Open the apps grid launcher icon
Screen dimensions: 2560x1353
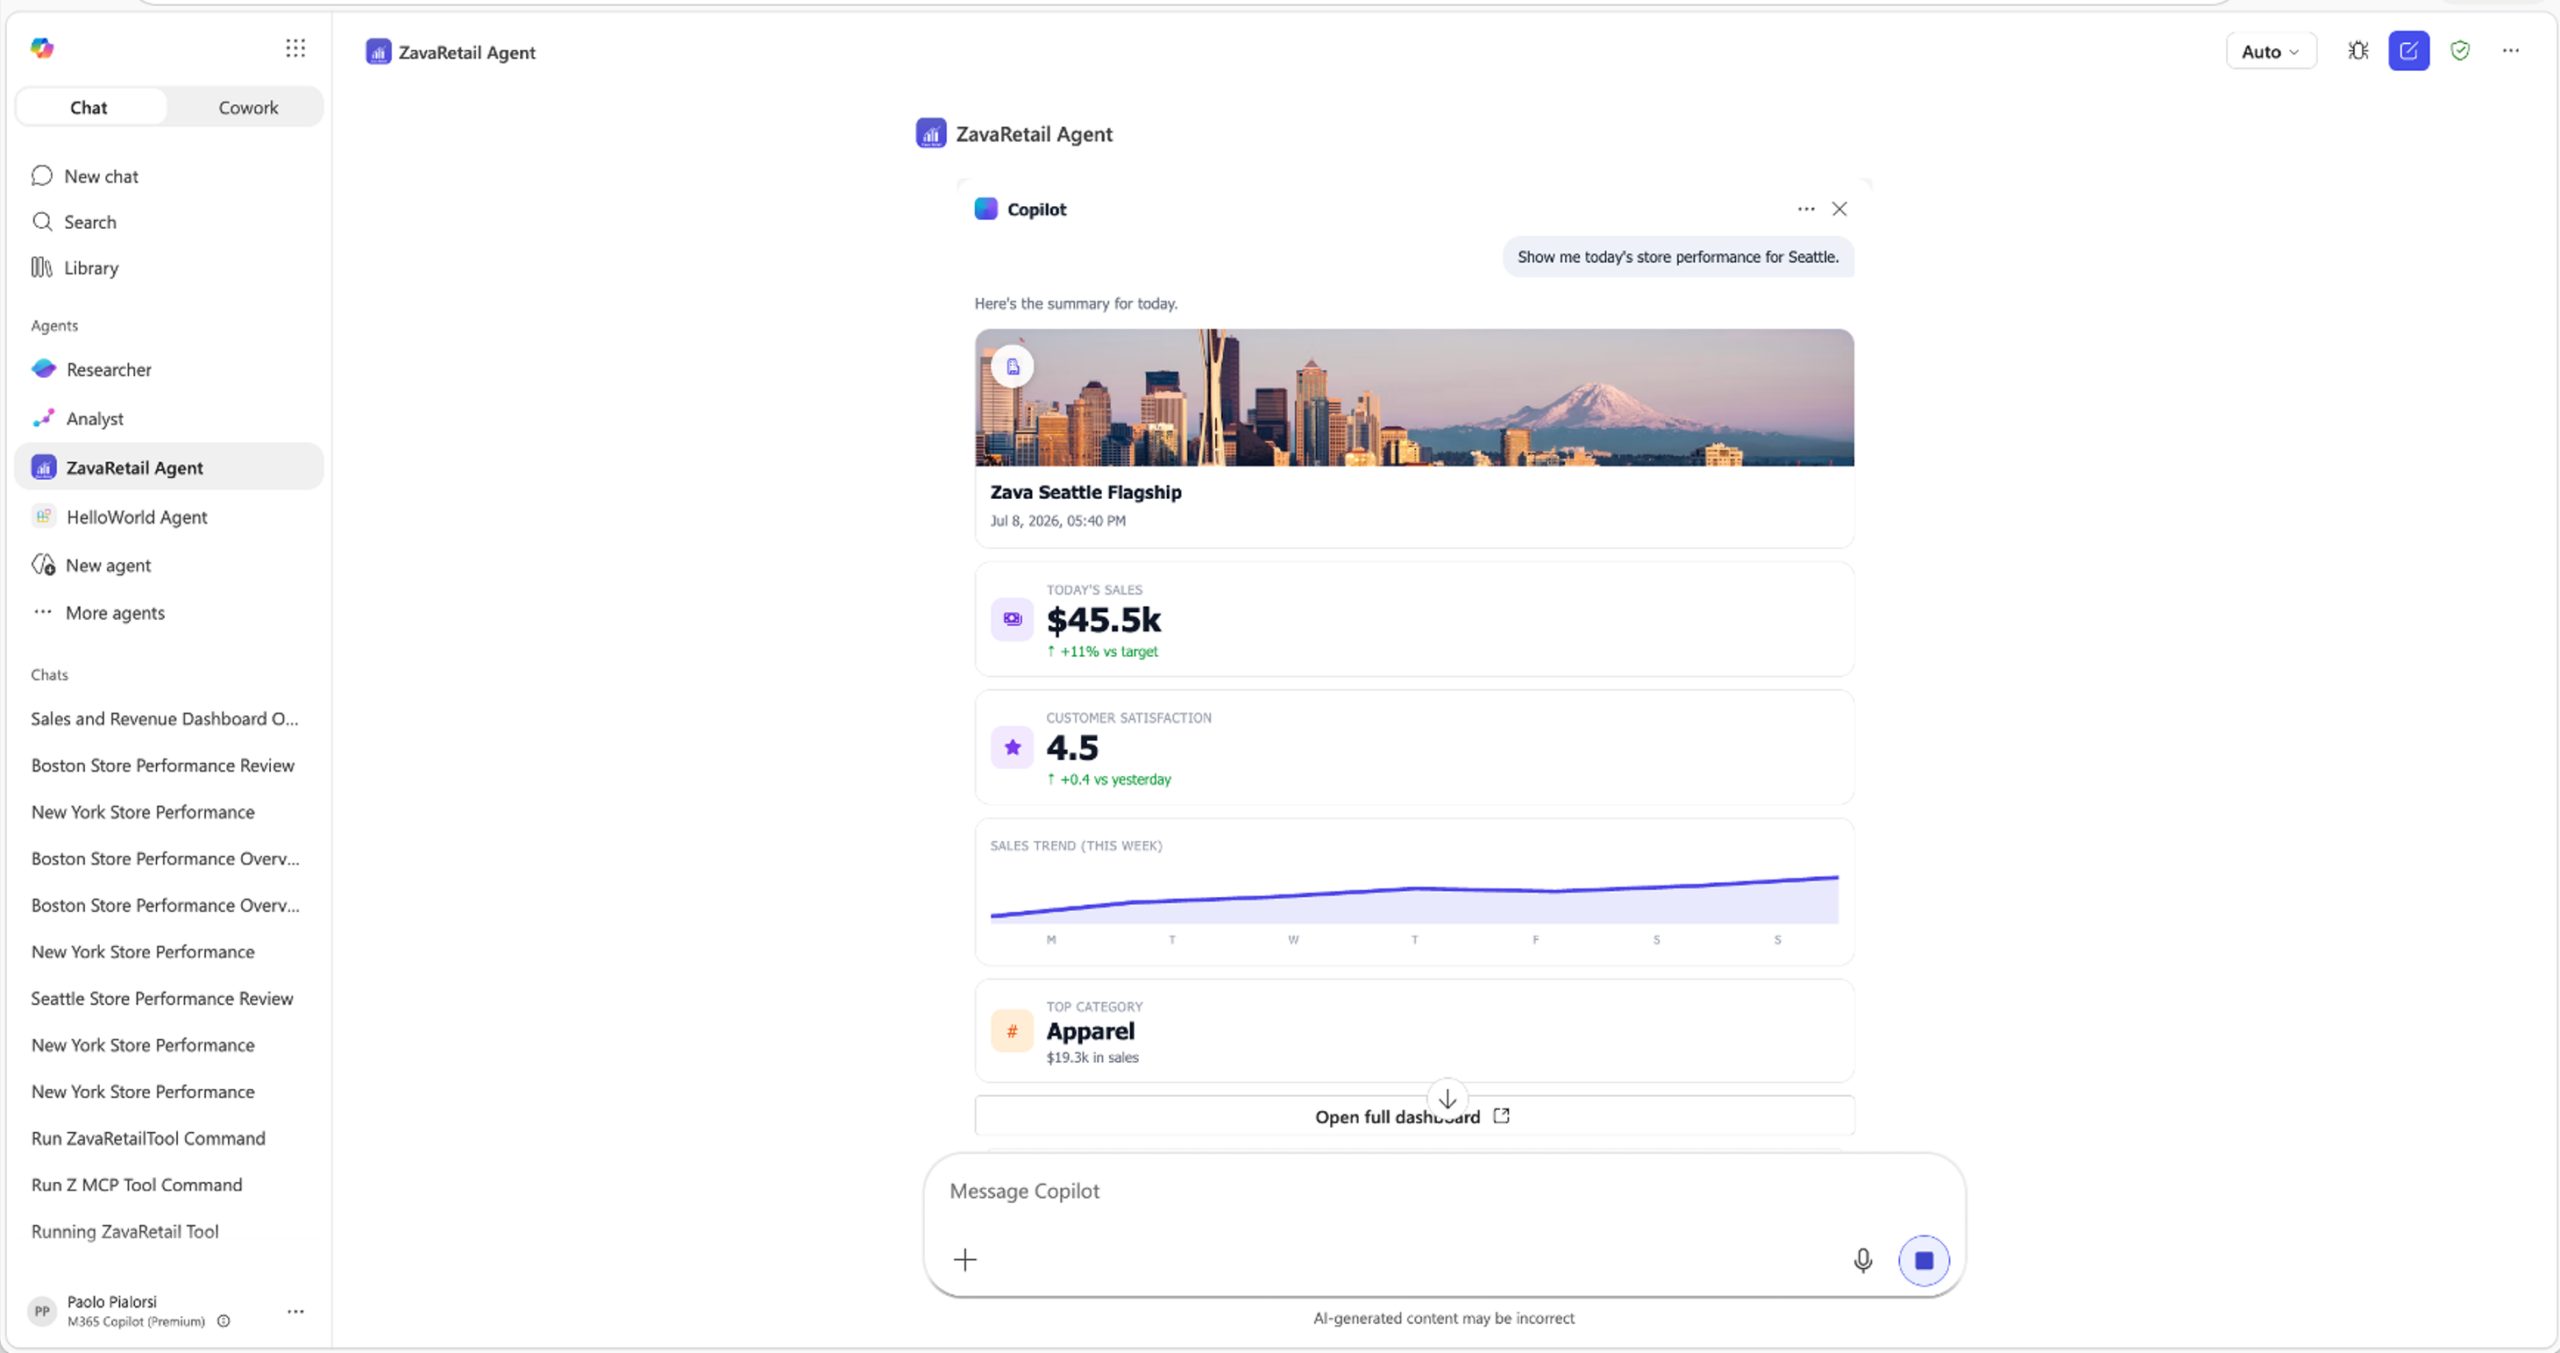click(295, 48)
